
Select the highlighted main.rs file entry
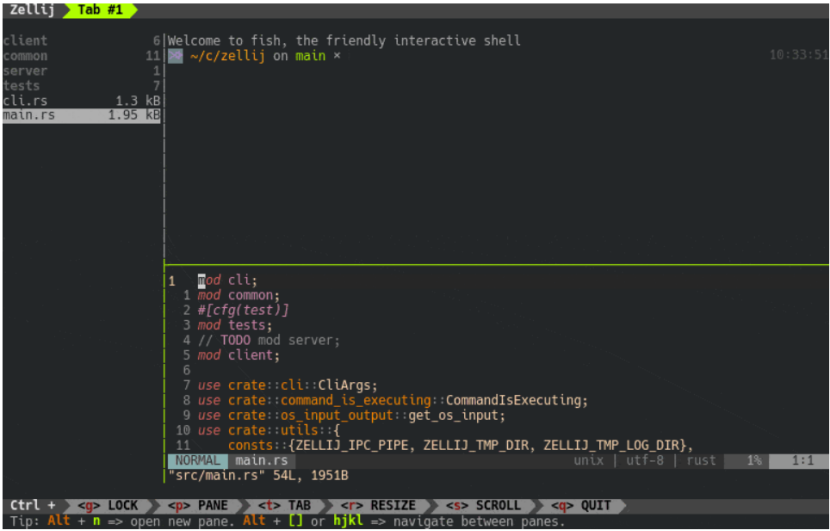82,115
